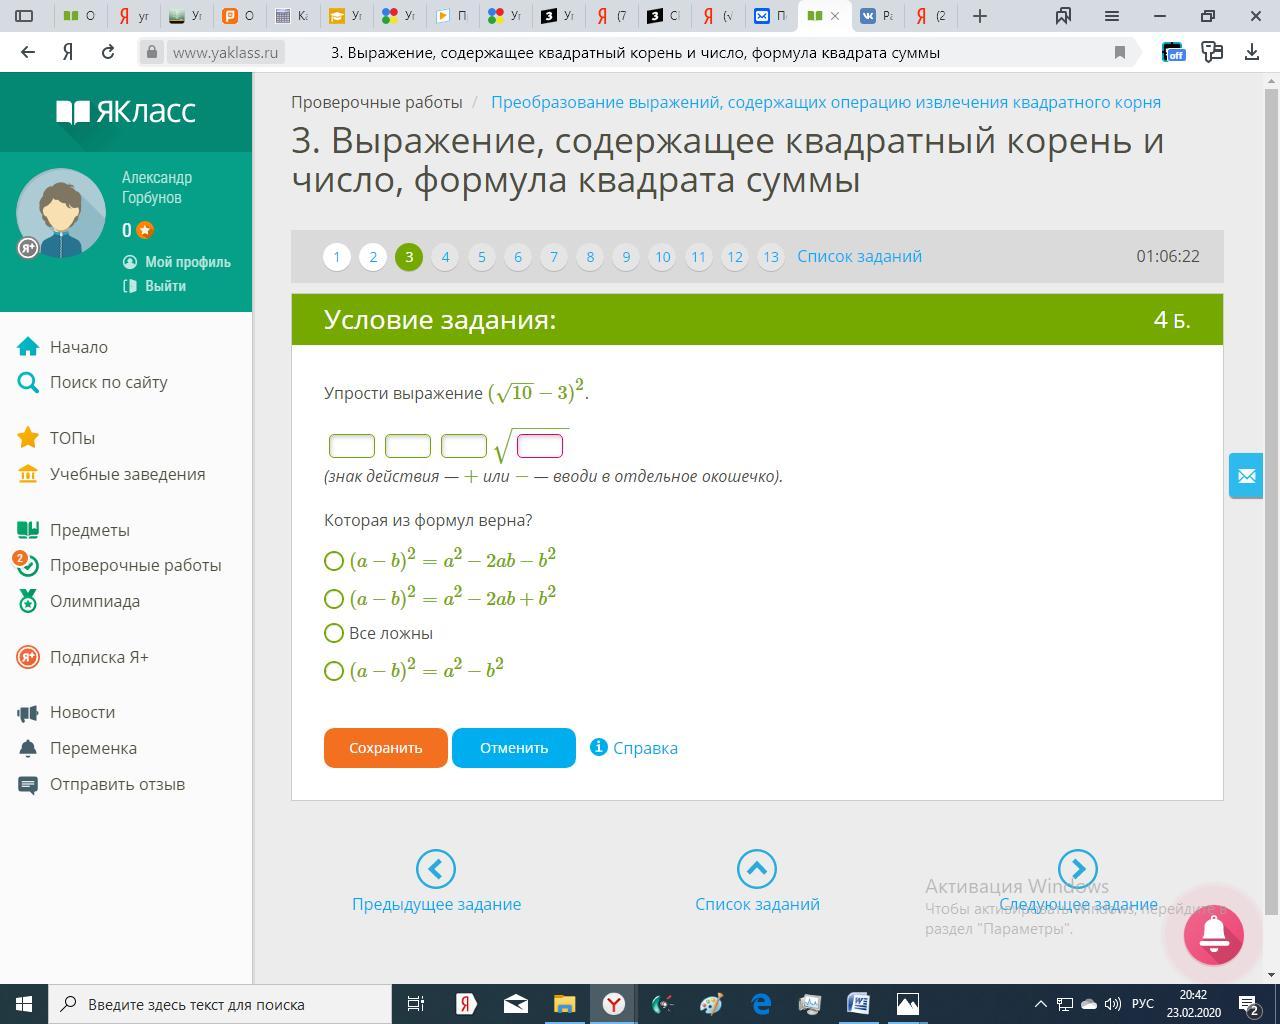Select formula a² − 2ab + b² option

click(334, 599)
